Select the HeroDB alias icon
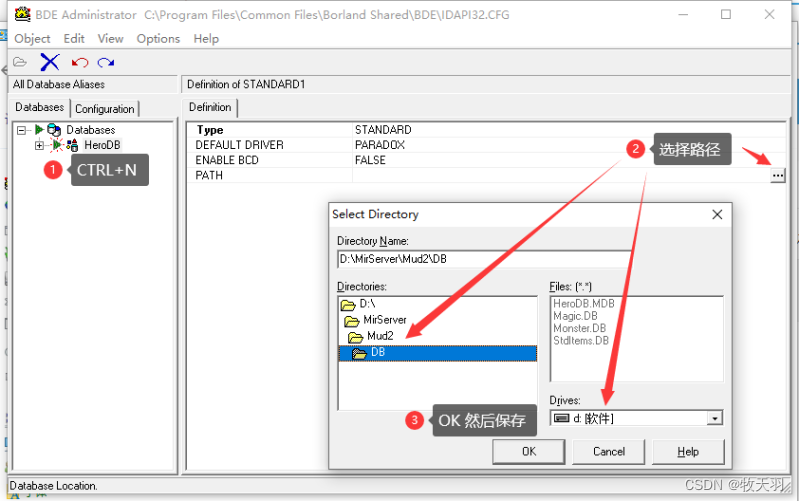 pos(72,145)
